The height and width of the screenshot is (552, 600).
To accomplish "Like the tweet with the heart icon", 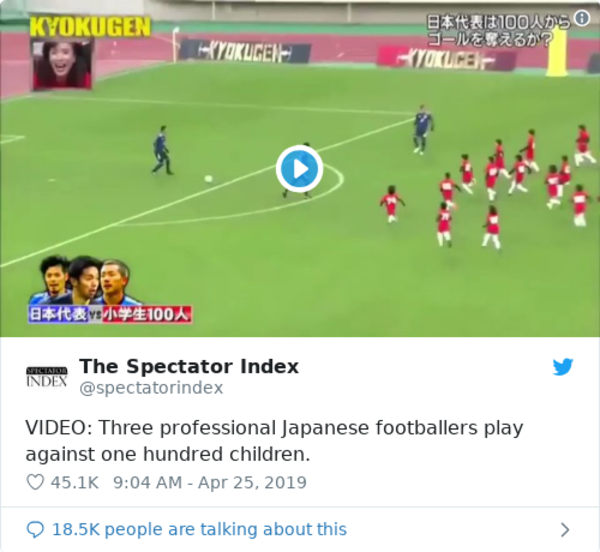I will 35,482.
